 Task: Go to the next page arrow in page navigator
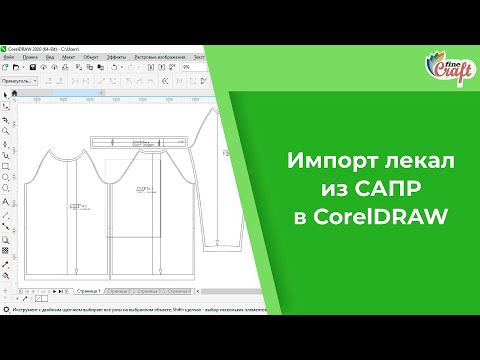click(55, 291)
